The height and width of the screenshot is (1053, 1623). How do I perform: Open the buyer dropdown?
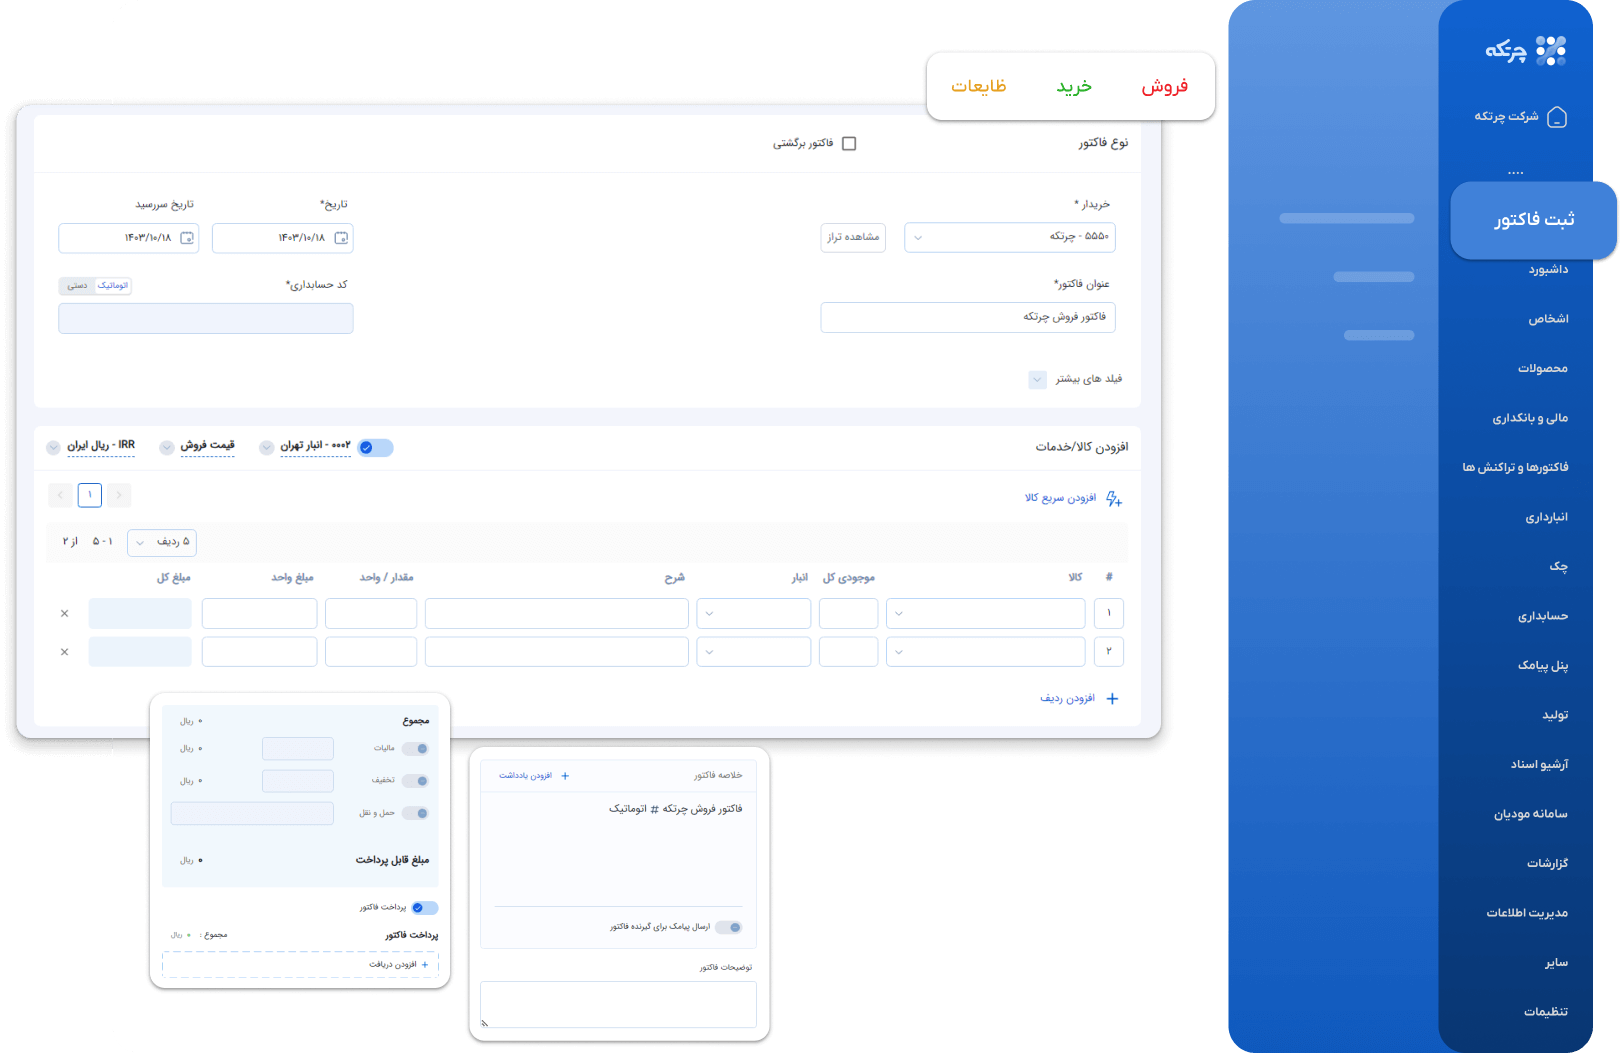tap(1009, 237)
